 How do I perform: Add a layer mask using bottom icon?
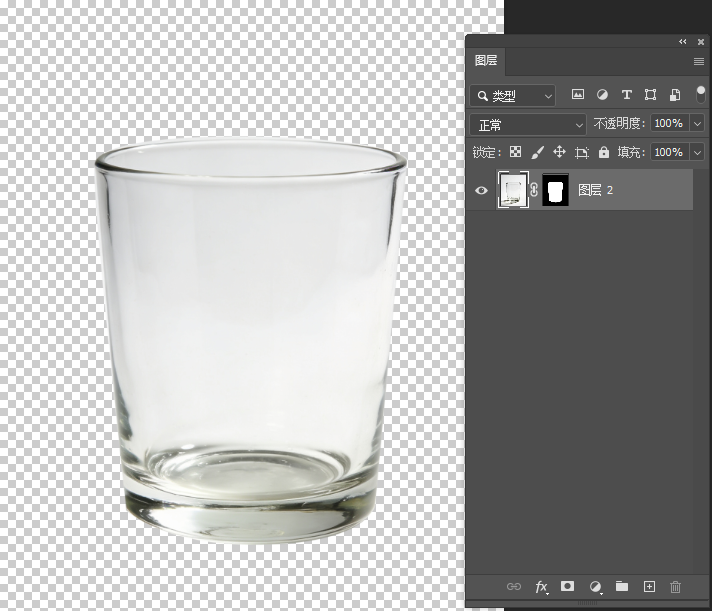pos(568,586)
